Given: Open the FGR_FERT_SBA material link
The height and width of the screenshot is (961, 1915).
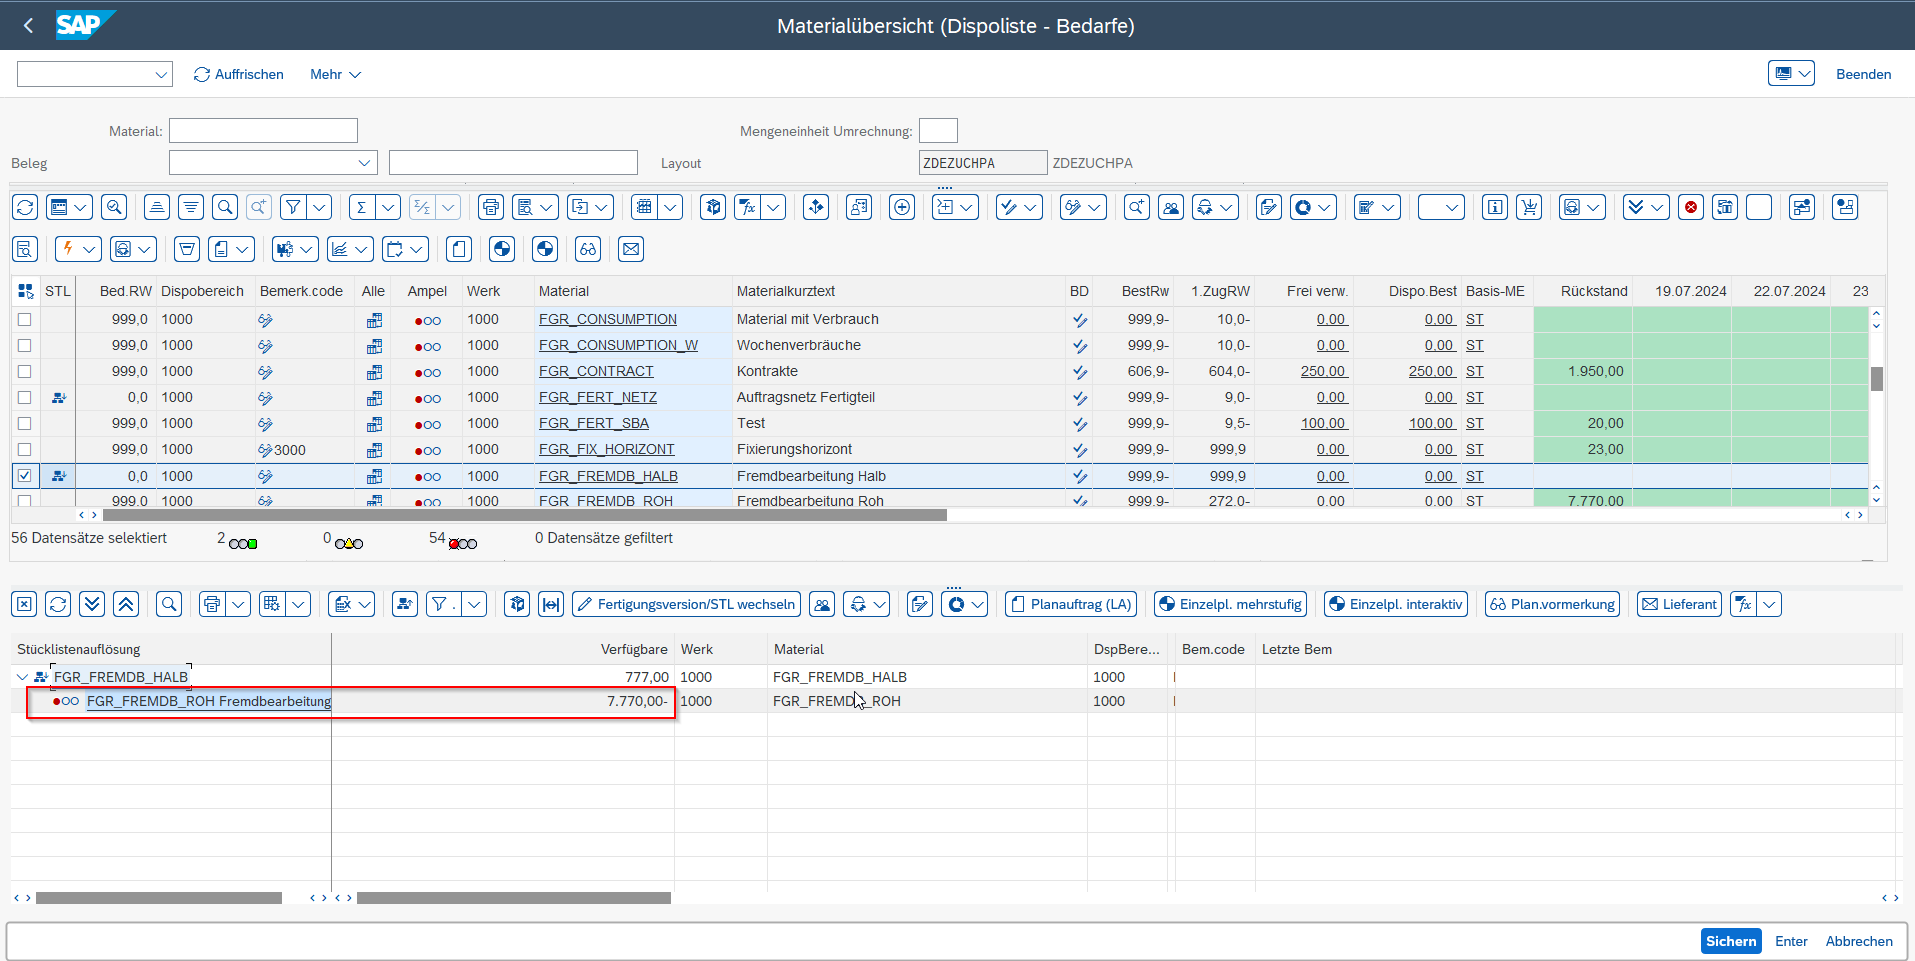Looking at the screenshot, I should pyautogui.click(x=593, y=424).
